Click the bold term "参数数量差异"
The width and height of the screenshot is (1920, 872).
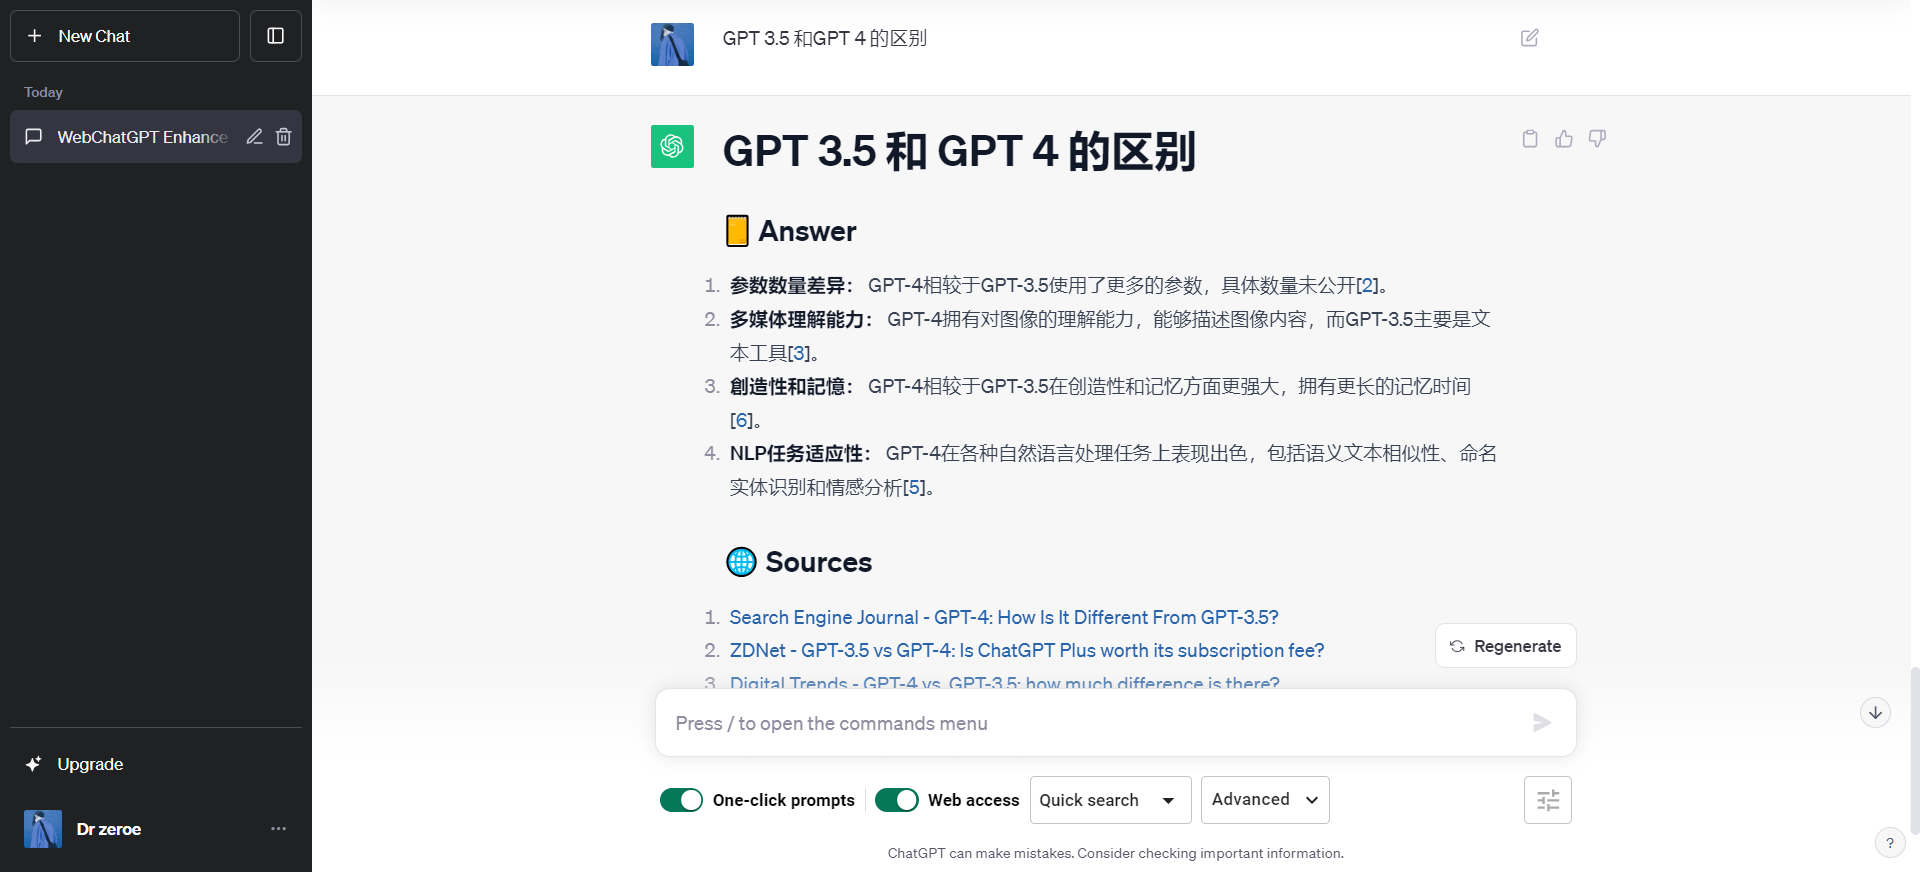pyautogui.click(x=787, y=286)
